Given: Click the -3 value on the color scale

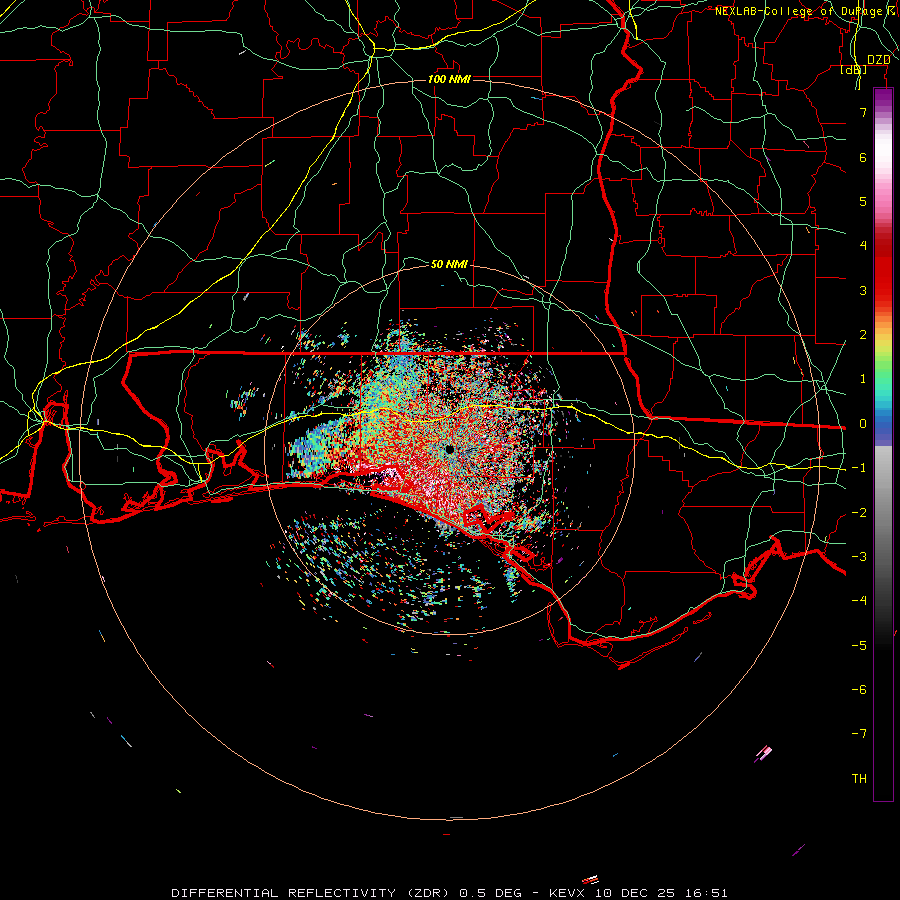Looking at the screenshot, I should point(859,557).
